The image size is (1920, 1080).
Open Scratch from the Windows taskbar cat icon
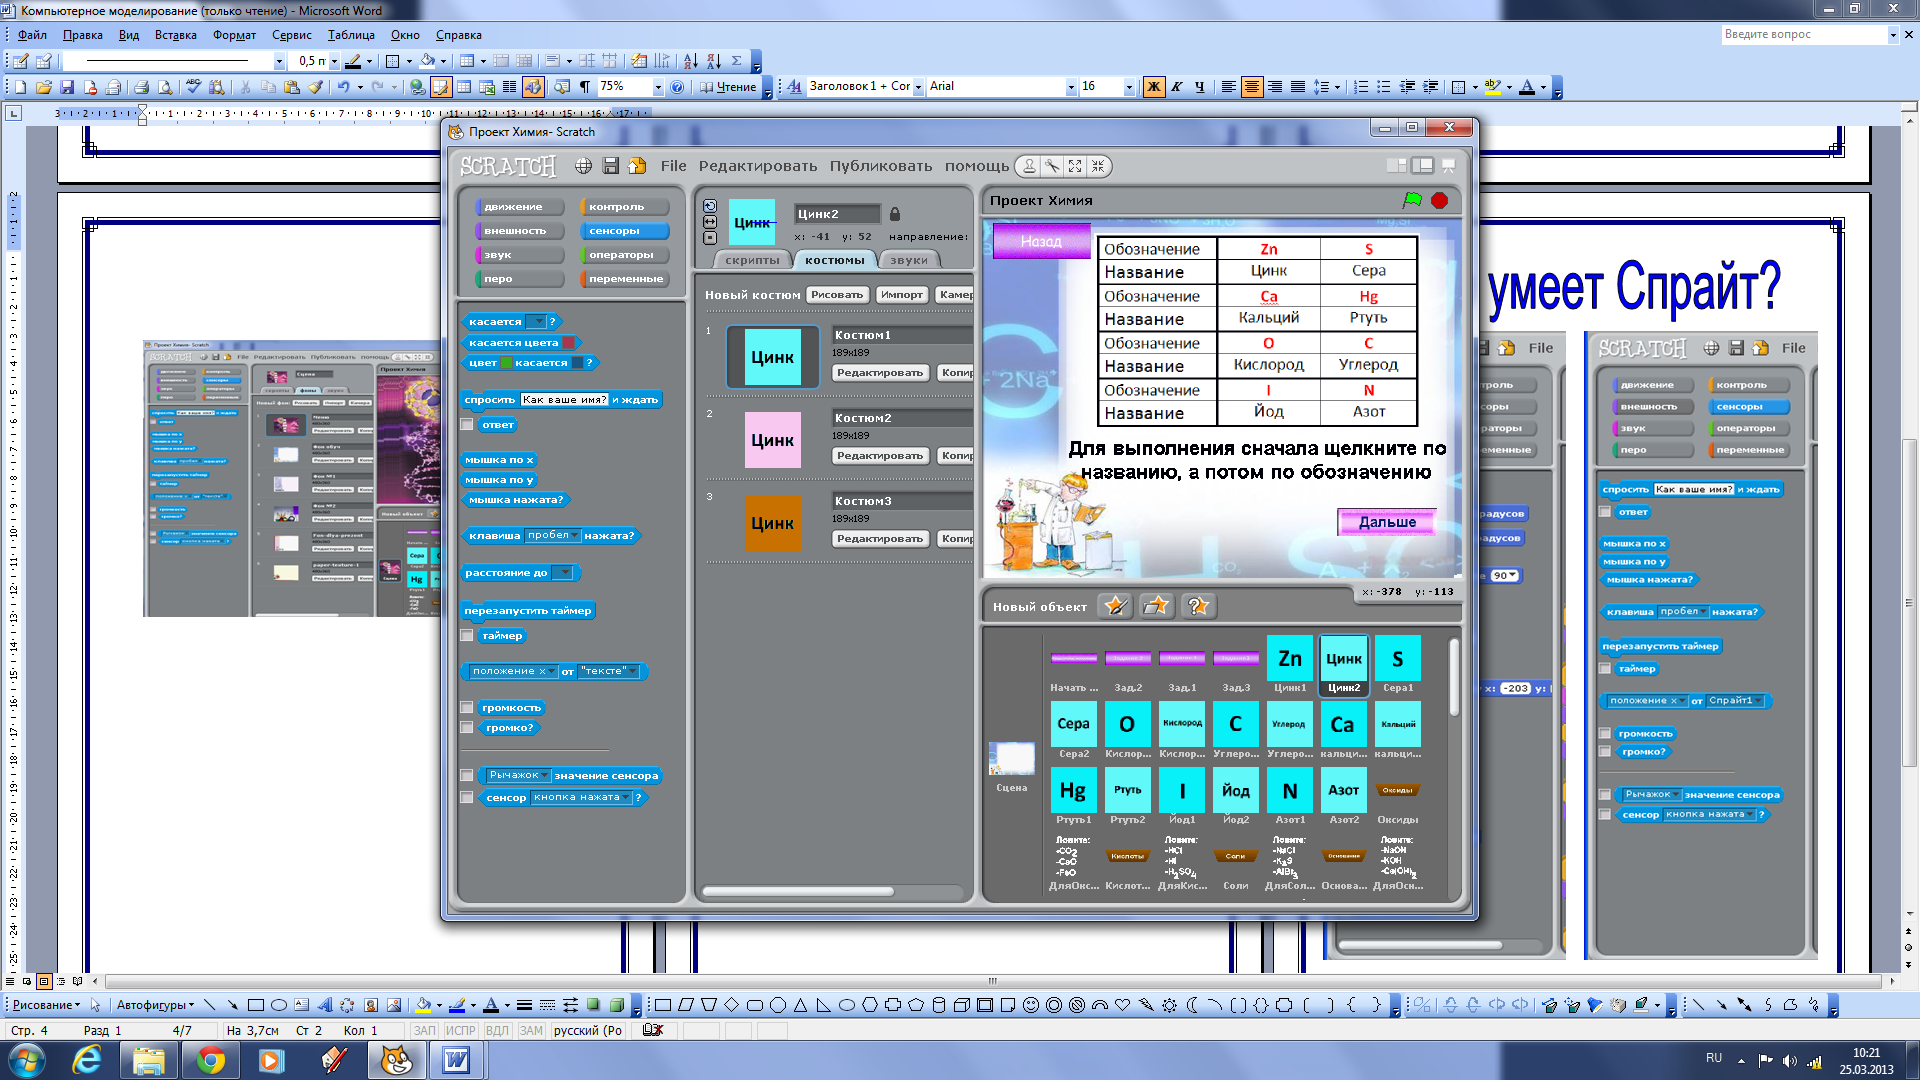click(x=397, y=1060)
